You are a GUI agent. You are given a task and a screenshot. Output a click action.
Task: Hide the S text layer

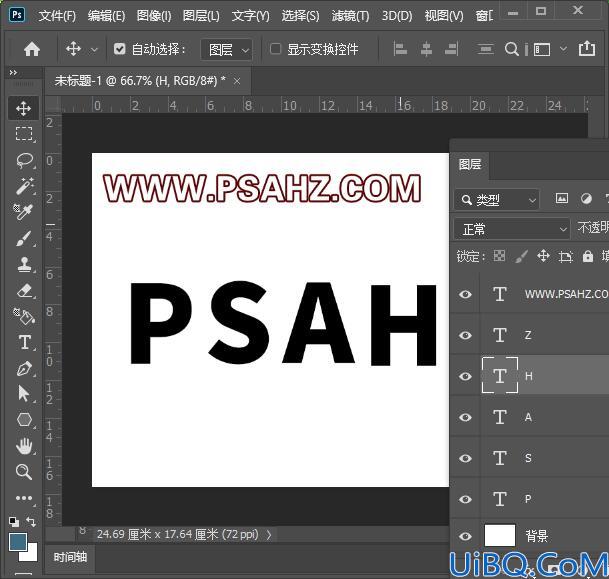pos(465,458)
